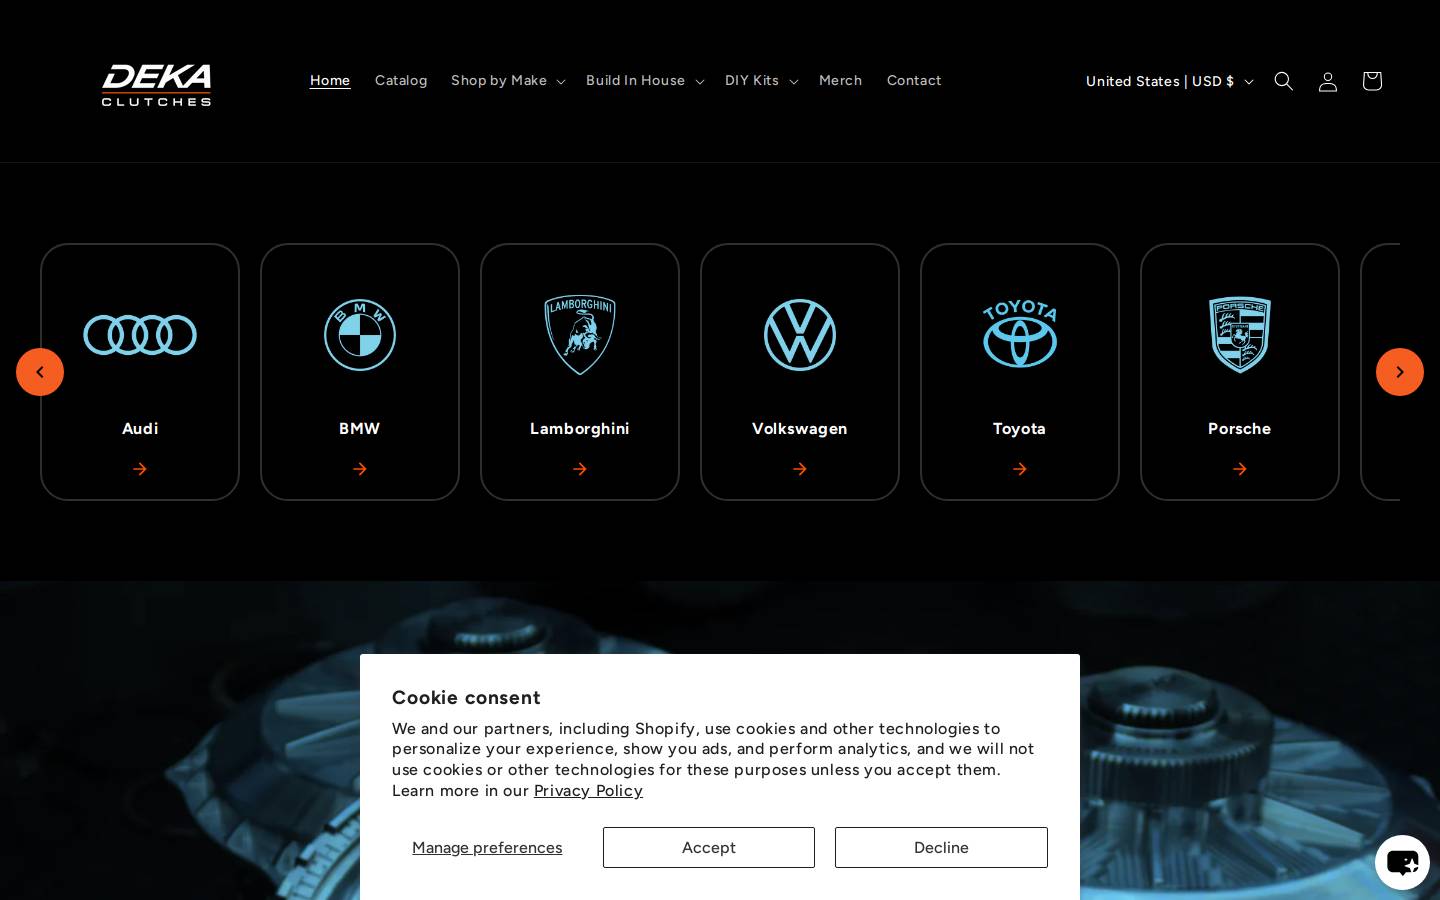Click the Volkswagen VW logo
Image resolution: width=1440 pixels, height=900 pixels.
click(x=800, y=335)
